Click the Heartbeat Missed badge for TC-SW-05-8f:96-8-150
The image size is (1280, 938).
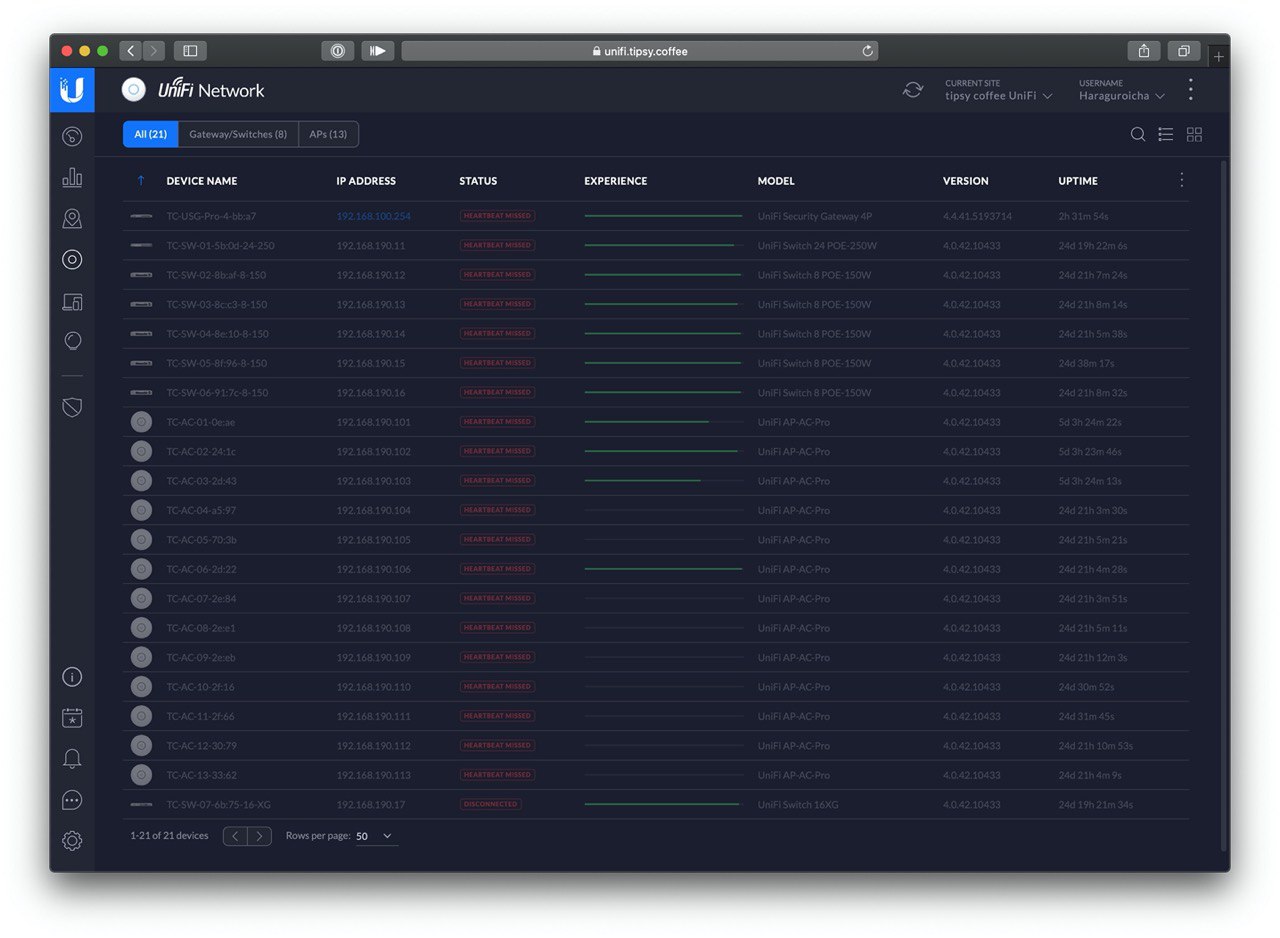pyautogui.click(x=497, y=363)
